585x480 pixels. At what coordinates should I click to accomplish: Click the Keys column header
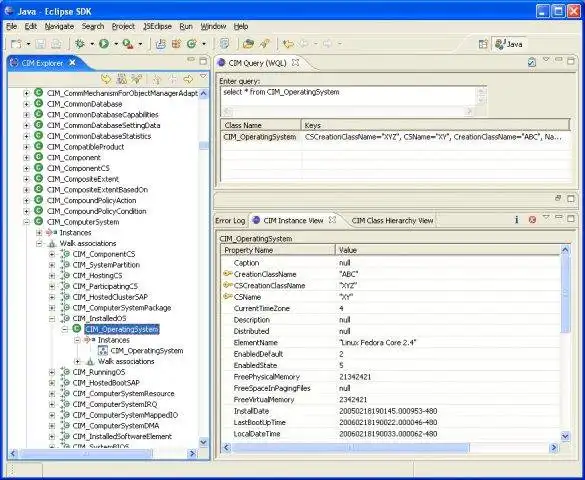[x=435, y=125]
